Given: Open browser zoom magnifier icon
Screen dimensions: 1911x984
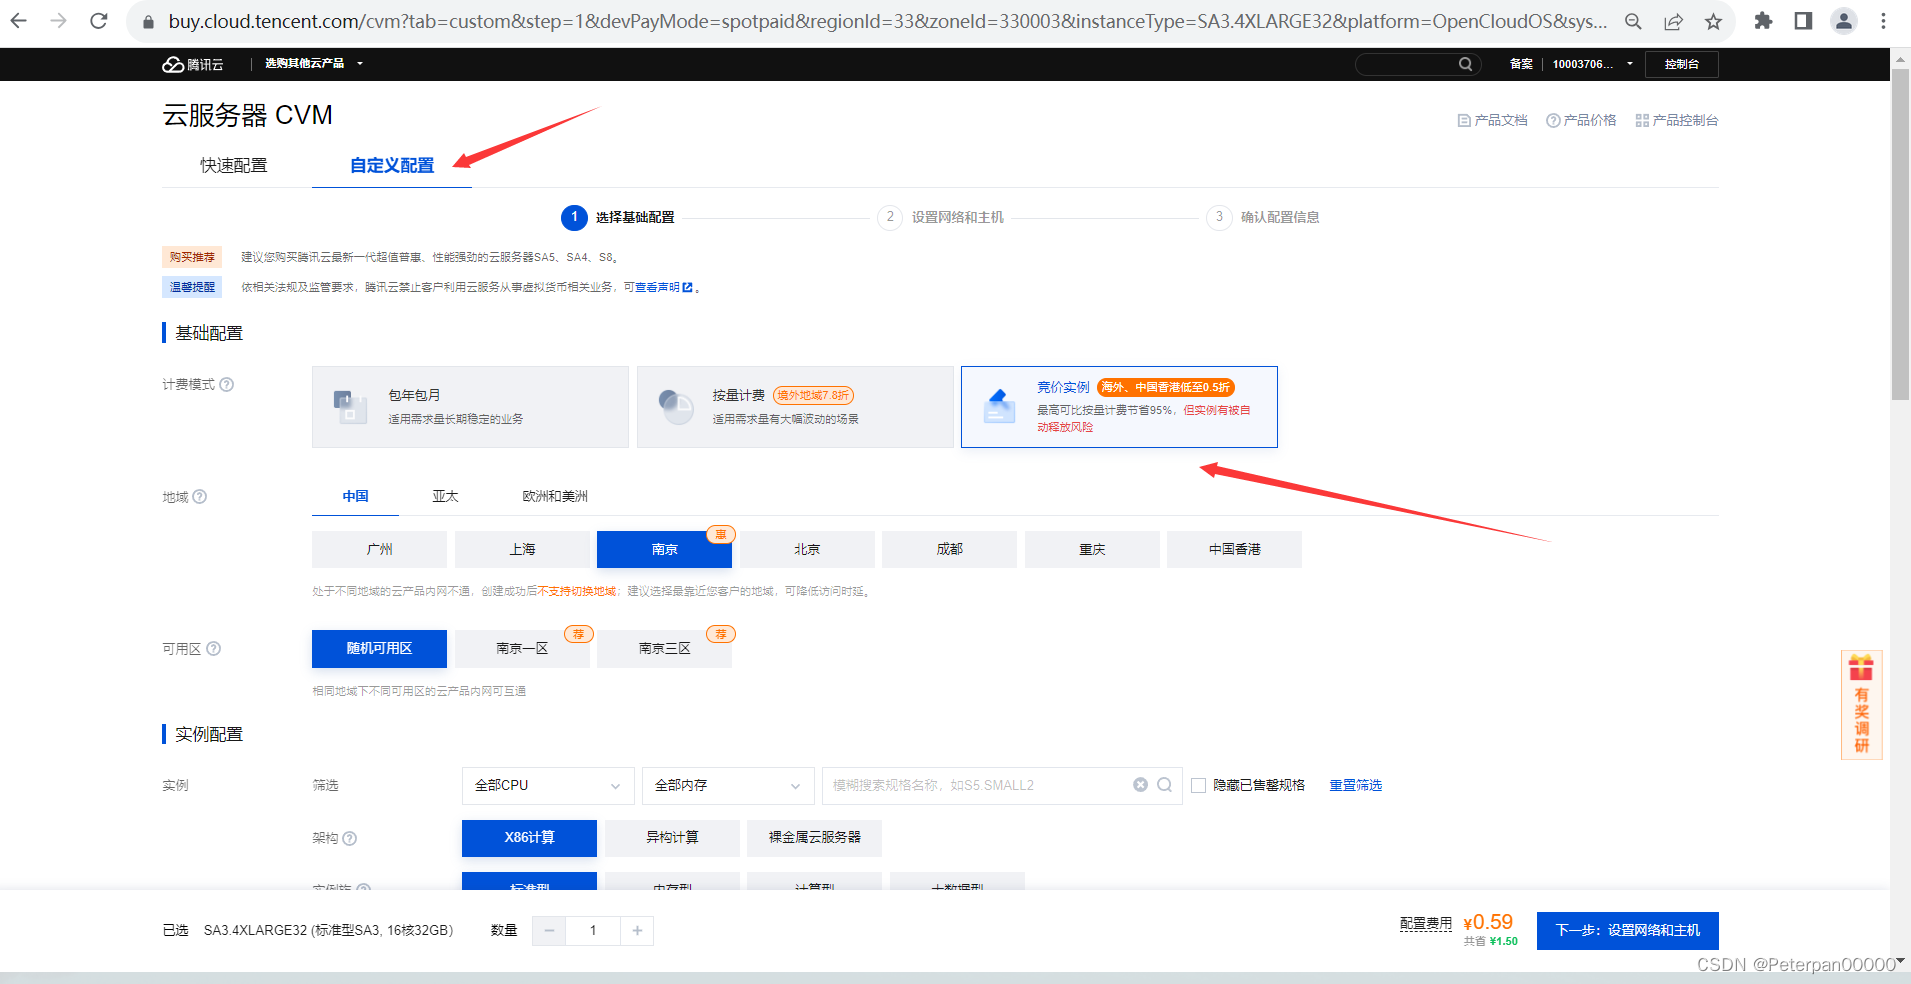Looking at the screenshot, I should [x=1633, y=21].
